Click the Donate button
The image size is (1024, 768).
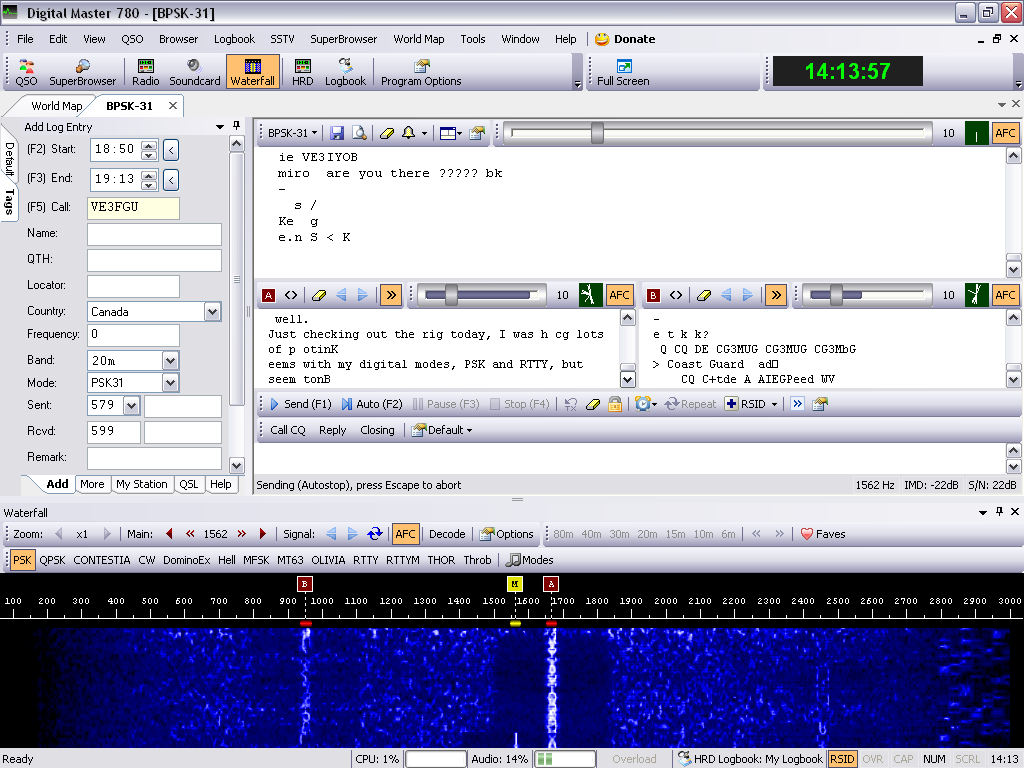(x=625, y=39)
